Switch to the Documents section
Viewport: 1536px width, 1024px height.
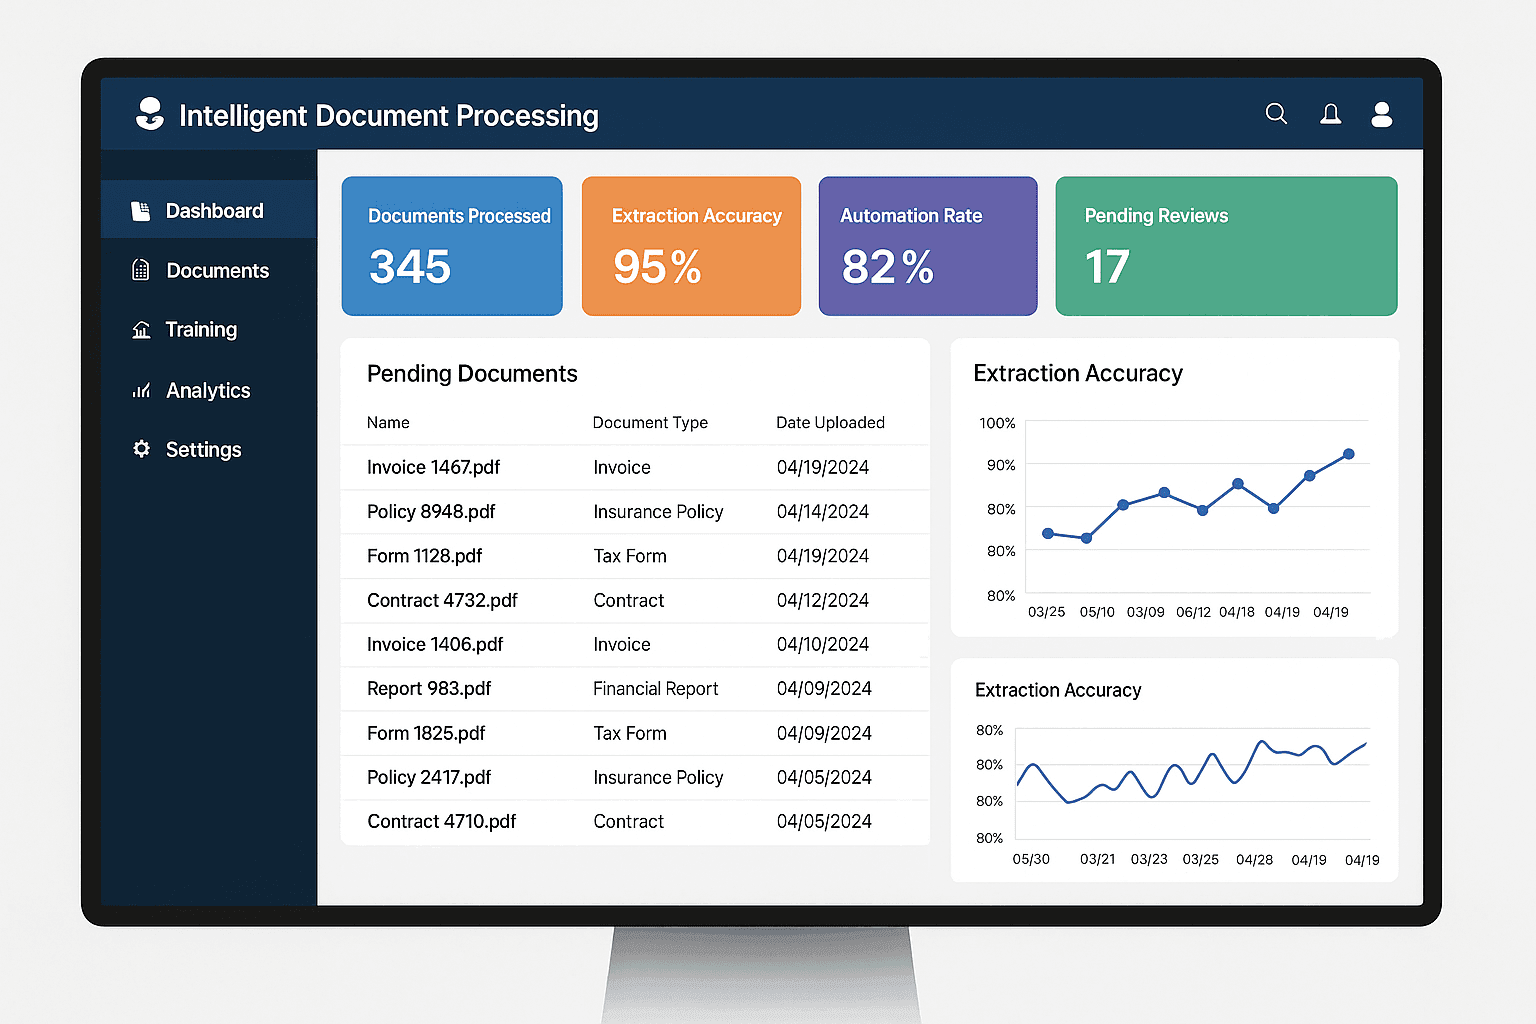coord(216,270)
